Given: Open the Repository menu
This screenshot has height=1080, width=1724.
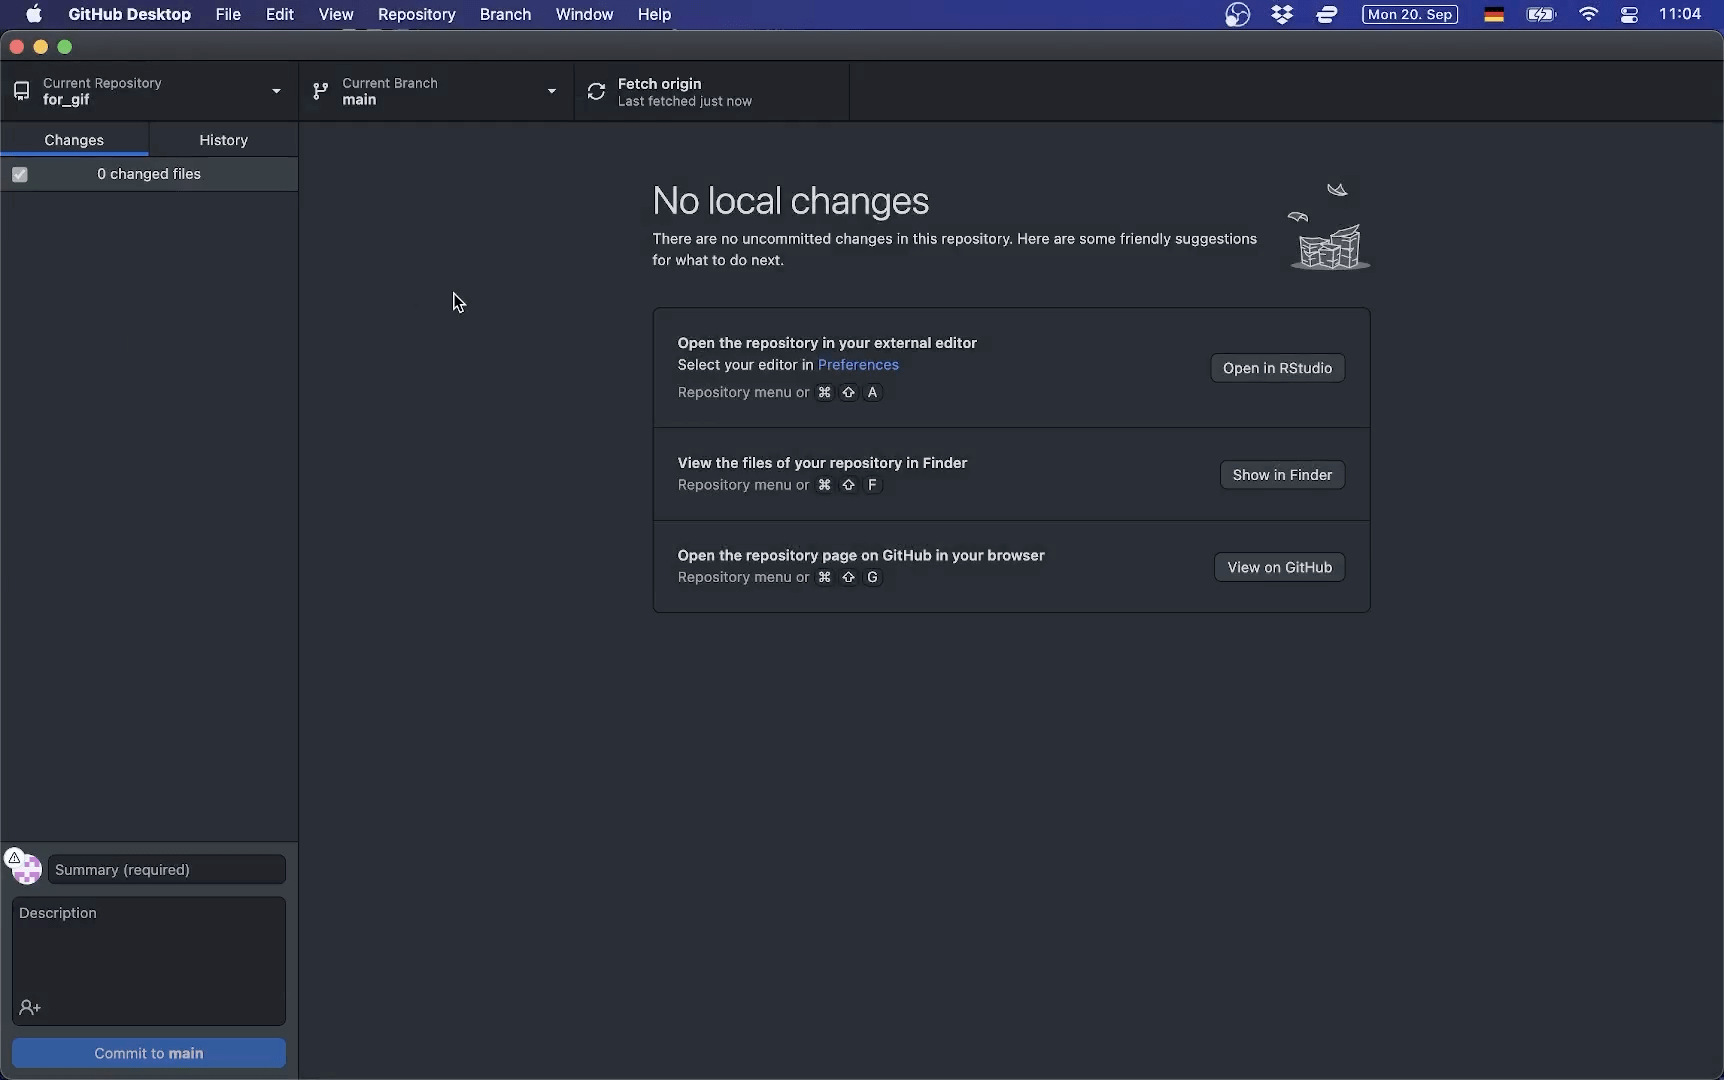Looking at the screenshot, I should coord(416,14).
